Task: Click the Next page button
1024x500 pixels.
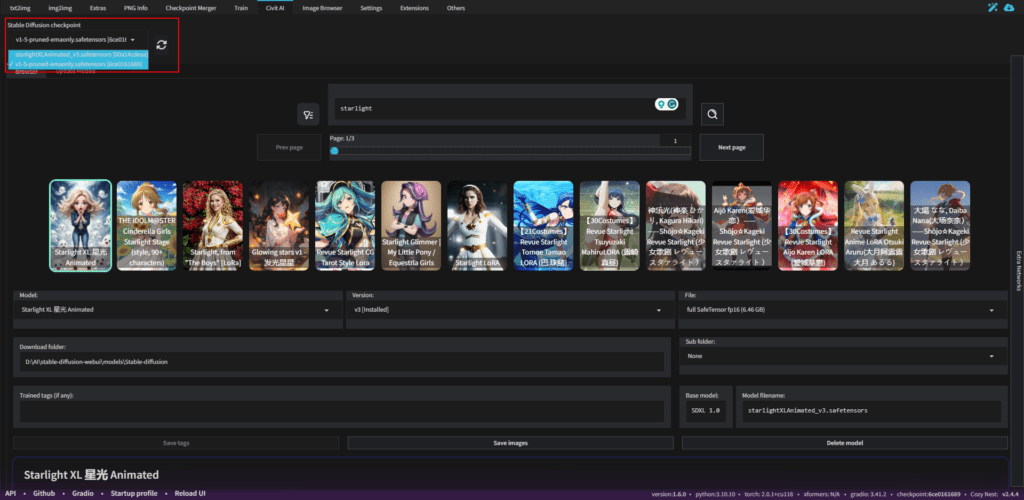Action: (731, 147)
